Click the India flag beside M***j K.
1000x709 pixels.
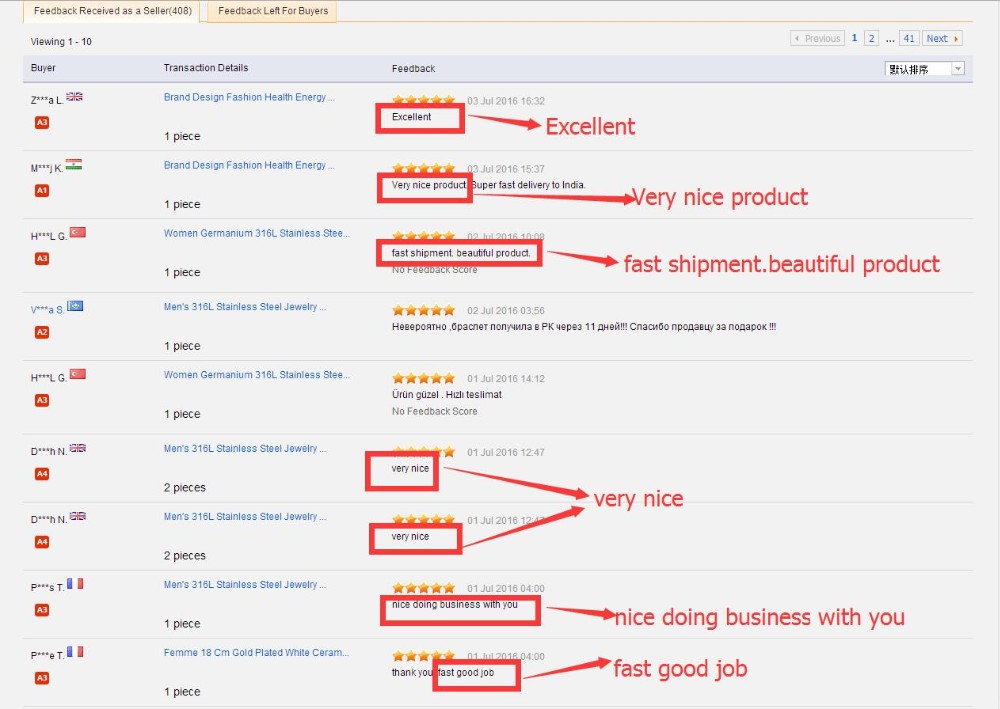click(x=73, y=165)
